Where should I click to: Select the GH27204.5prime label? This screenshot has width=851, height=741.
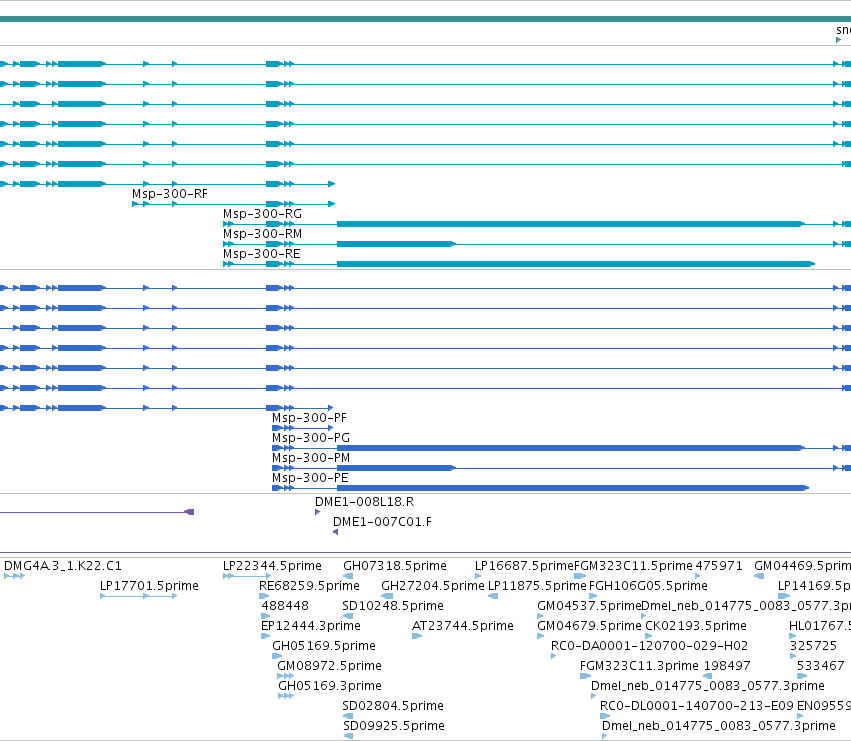click(x=433, y=586)
